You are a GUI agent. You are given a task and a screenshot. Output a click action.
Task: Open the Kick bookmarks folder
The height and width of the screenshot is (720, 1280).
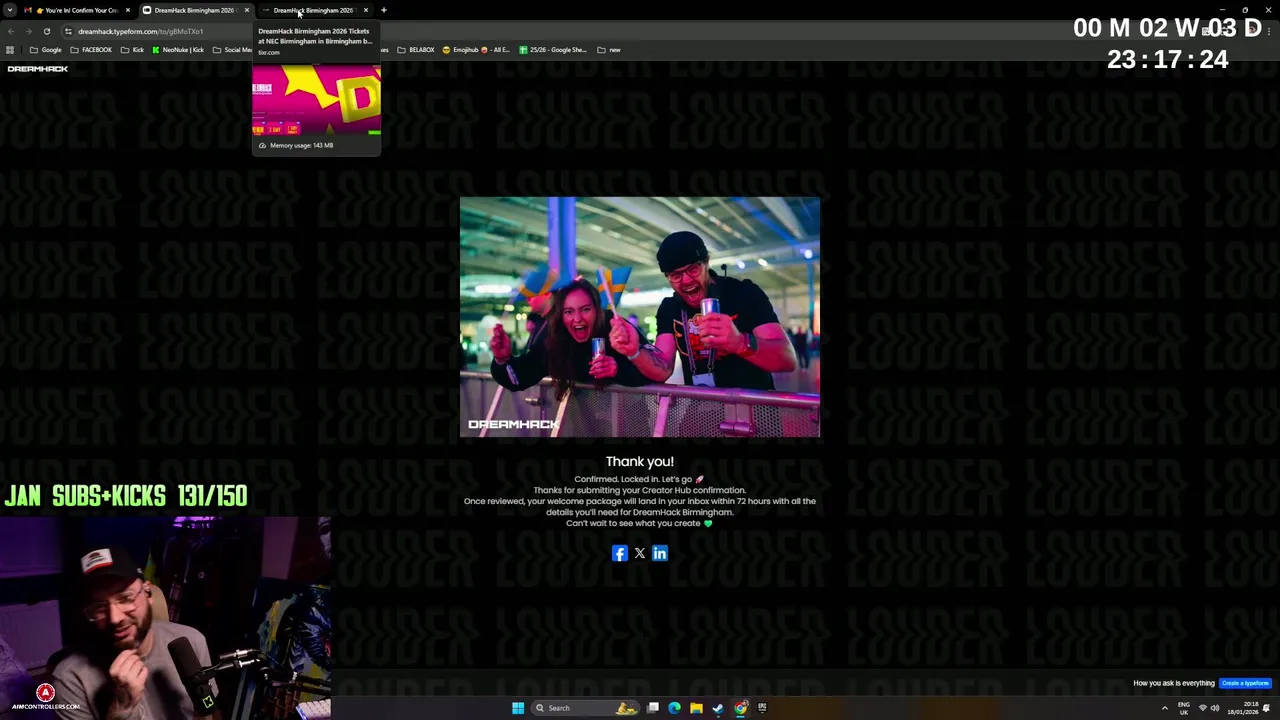[132, 50]
